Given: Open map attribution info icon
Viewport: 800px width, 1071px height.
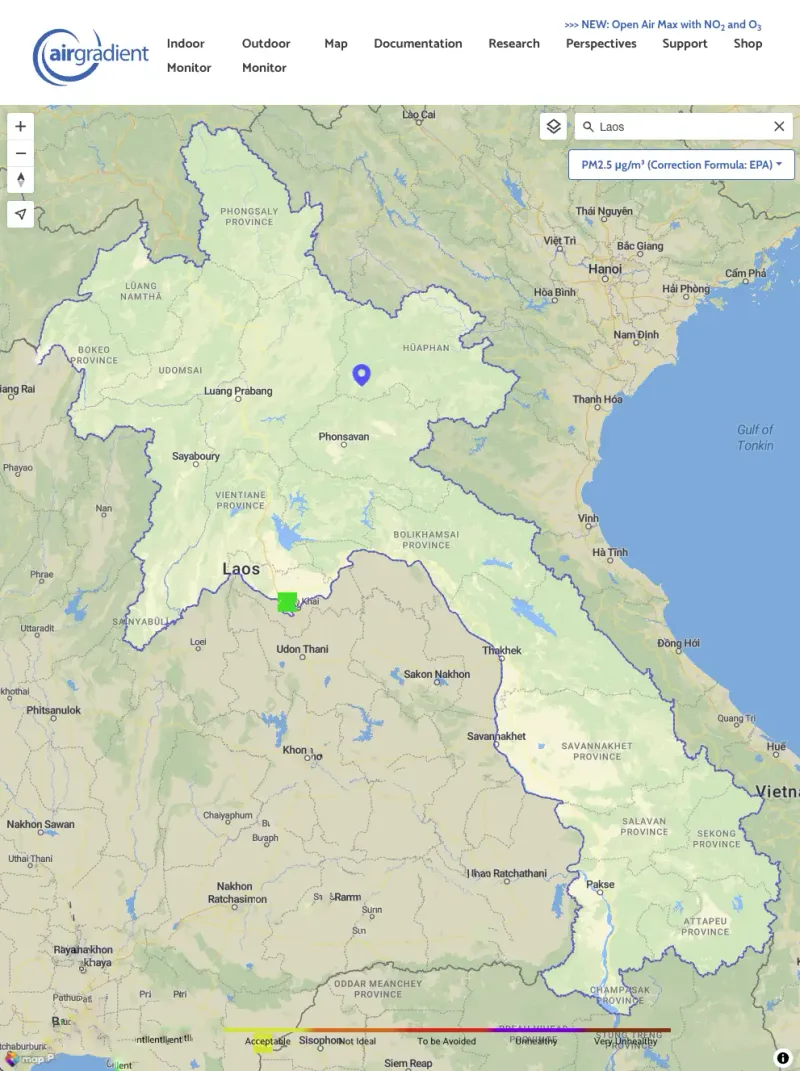Looking at the screenshot, I should 783,1057.
